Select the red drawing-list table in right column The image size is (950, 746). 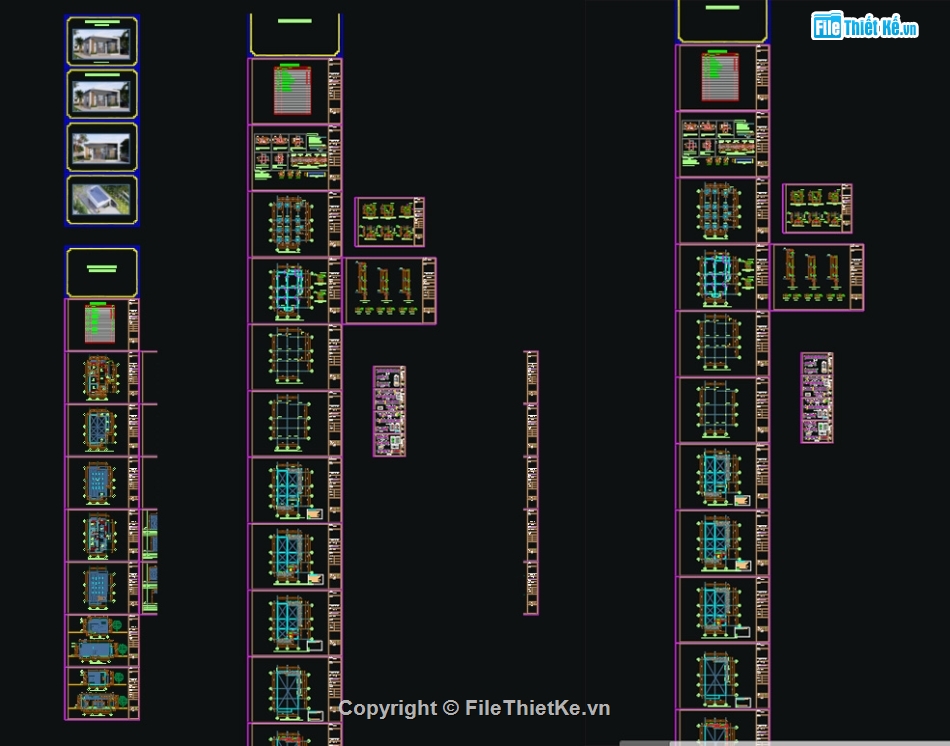pyautogui.click(x=721, y=78)
